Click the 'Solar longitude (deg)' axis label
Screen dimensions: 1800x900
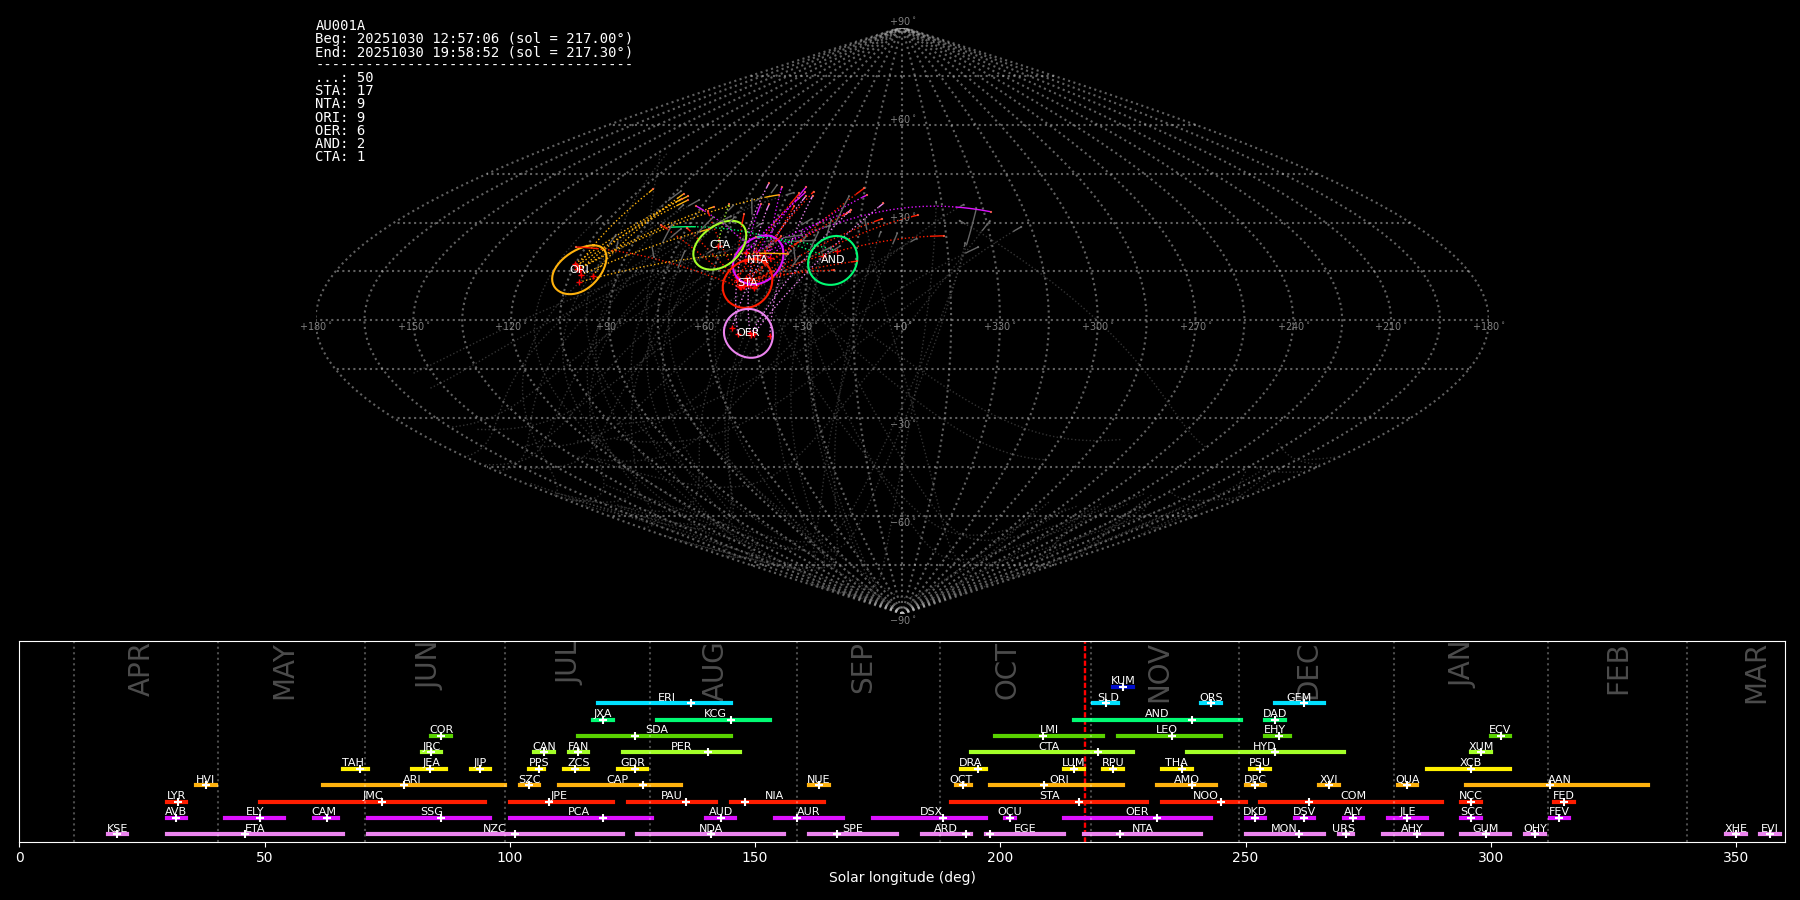click(x=902, y=878)
